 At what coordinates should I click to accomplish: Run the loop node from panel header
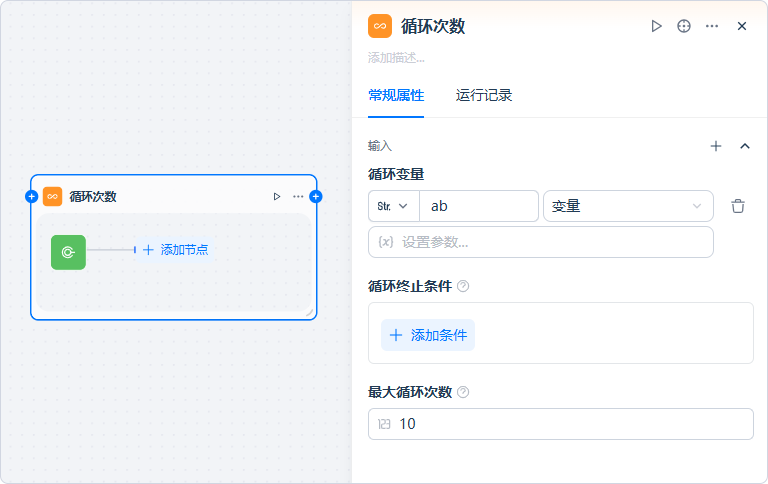click(656, 26)
